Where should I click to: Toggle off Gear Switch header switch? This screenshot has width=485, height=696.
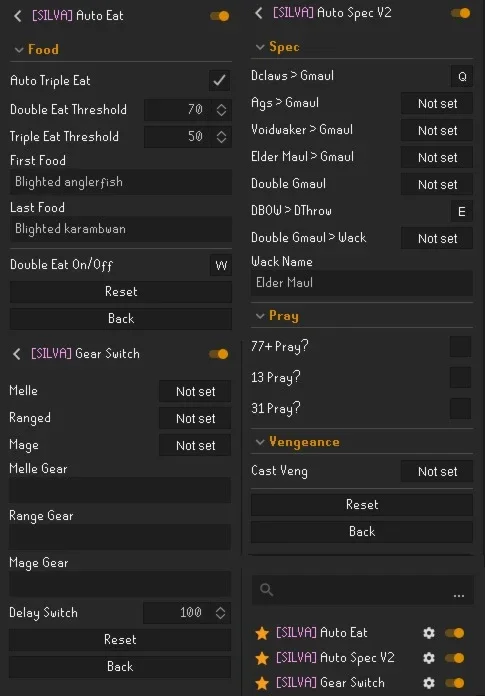(x=218, y=354)
